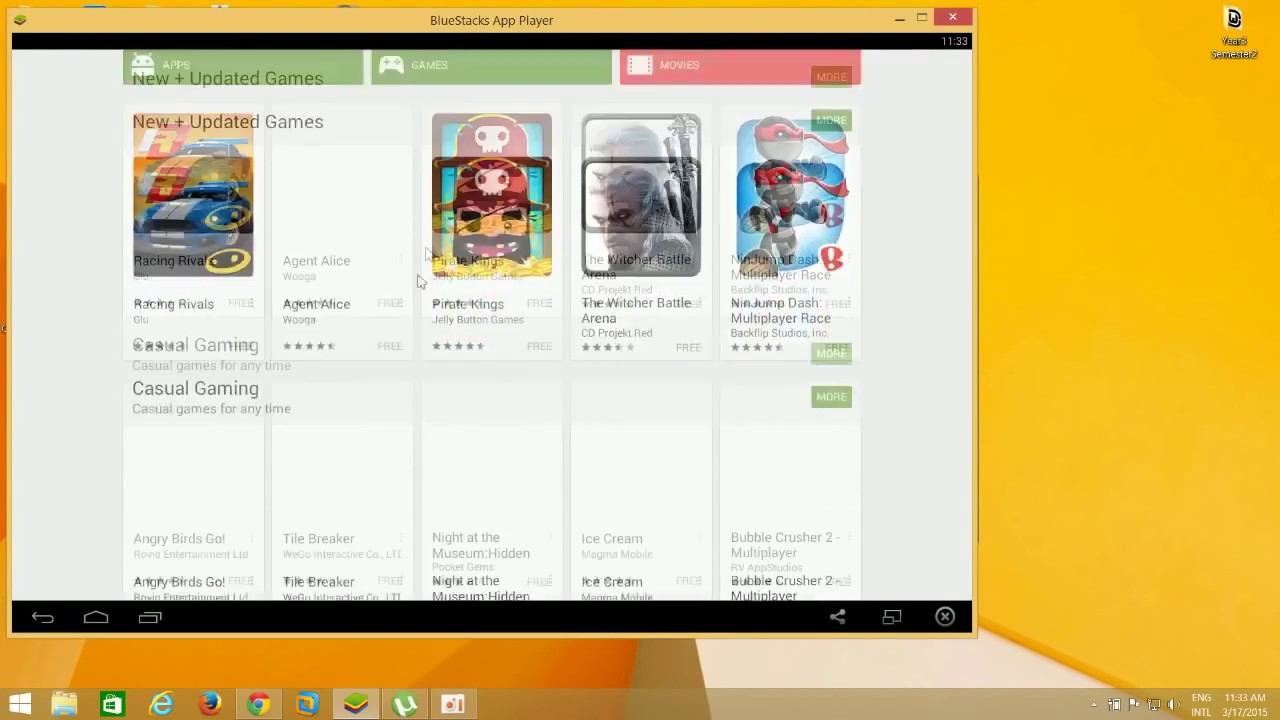Launch Internet Explorer from the taskbar
This screenshot has width=1280, height=720.
point(161,704)
